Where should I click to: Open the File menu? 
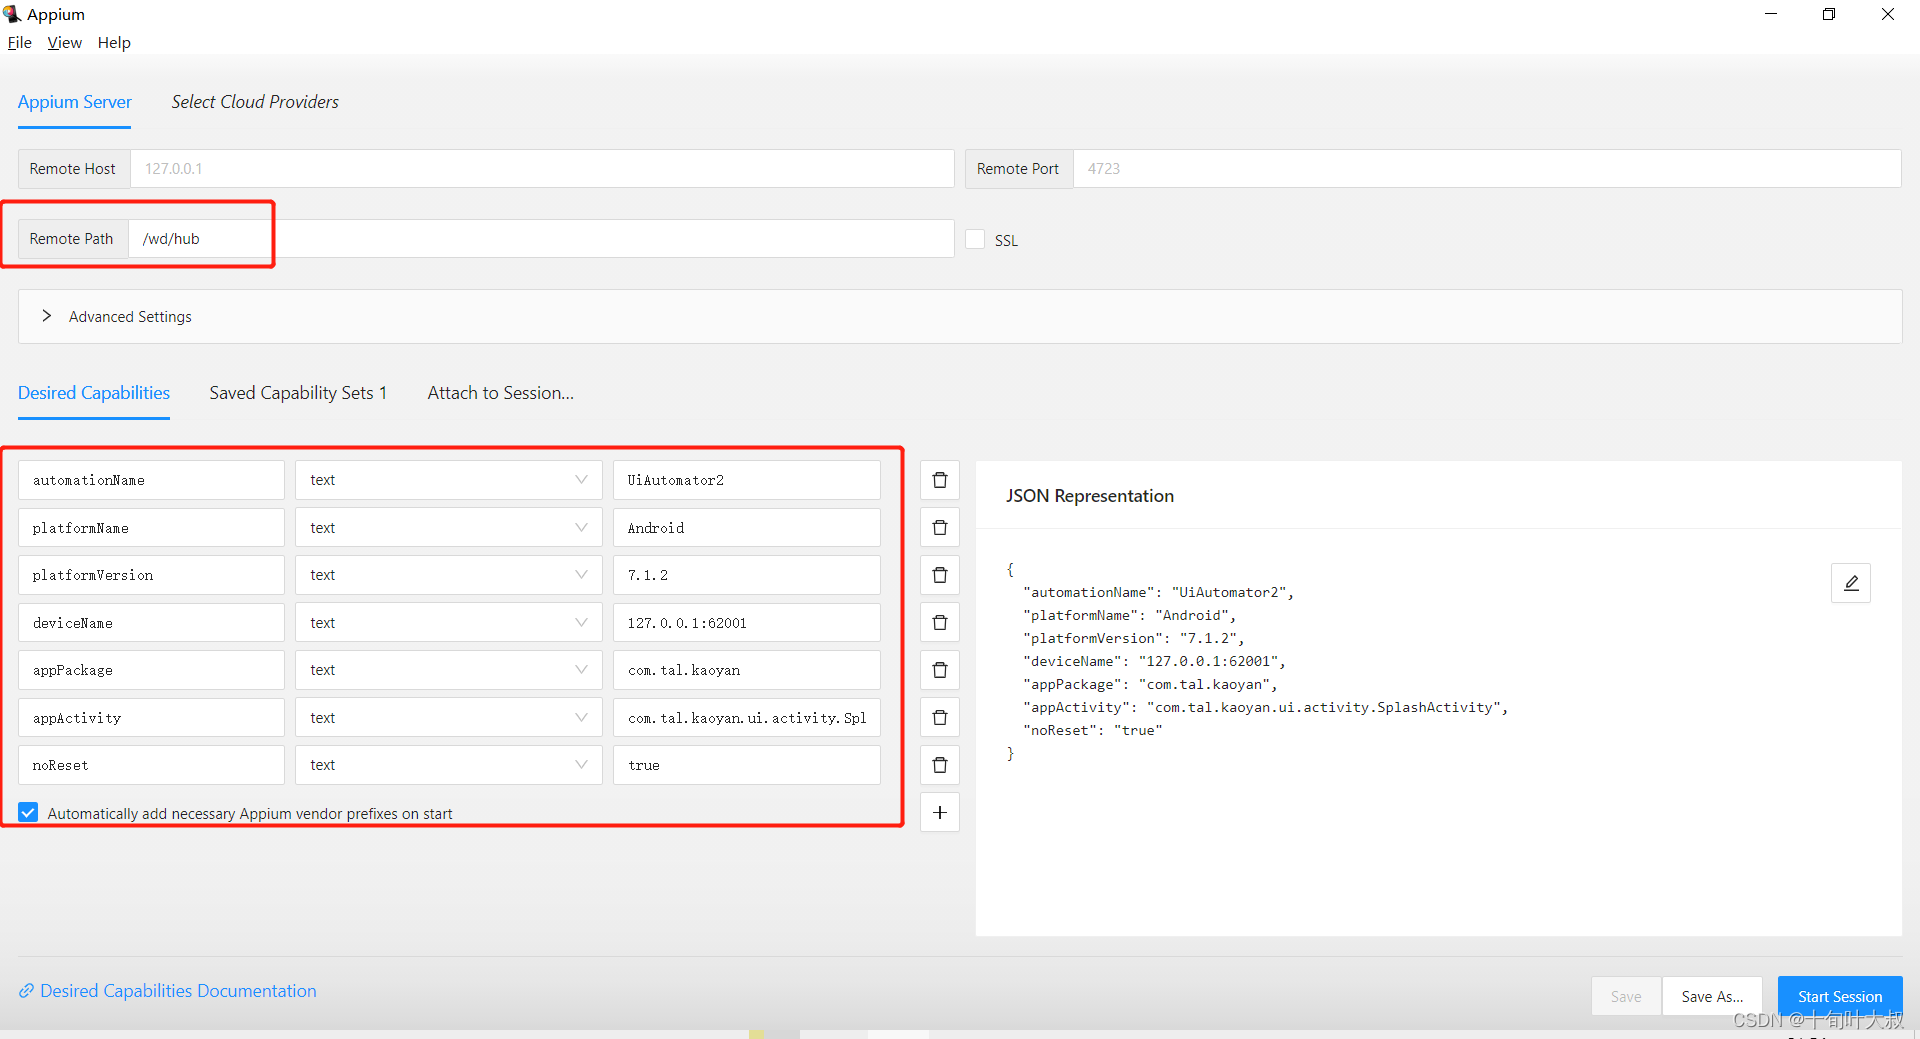coord(20,42)
